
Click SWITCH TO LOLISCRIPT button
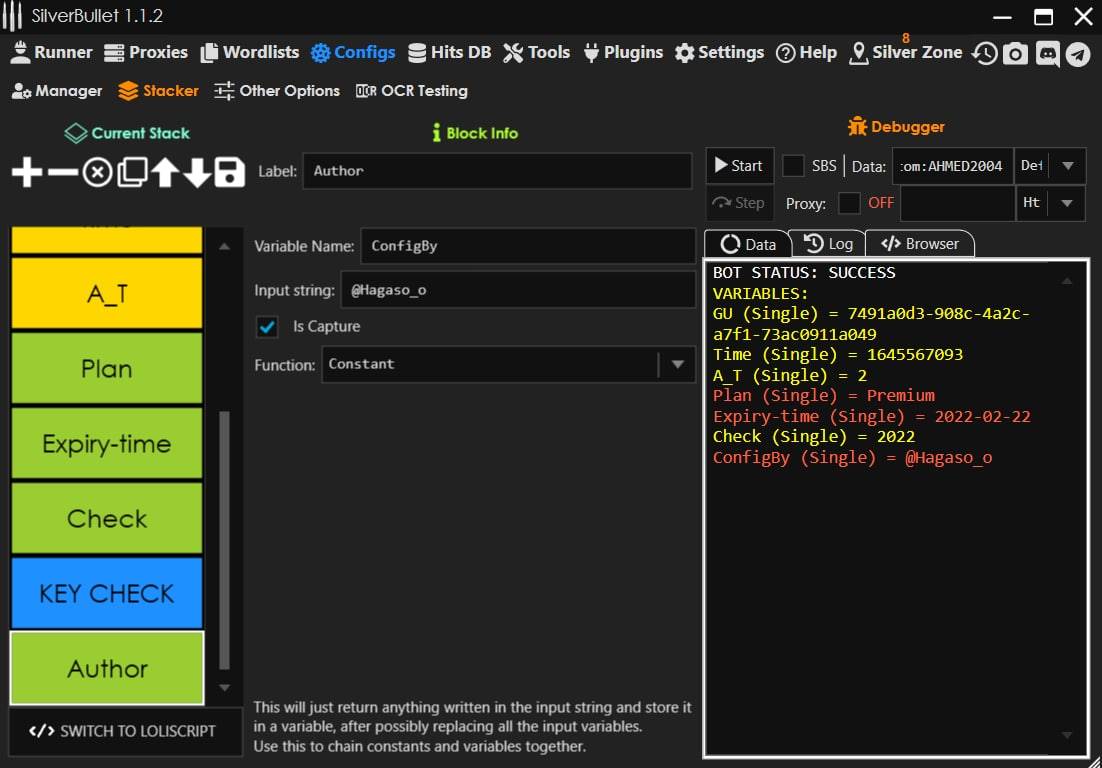125,731
